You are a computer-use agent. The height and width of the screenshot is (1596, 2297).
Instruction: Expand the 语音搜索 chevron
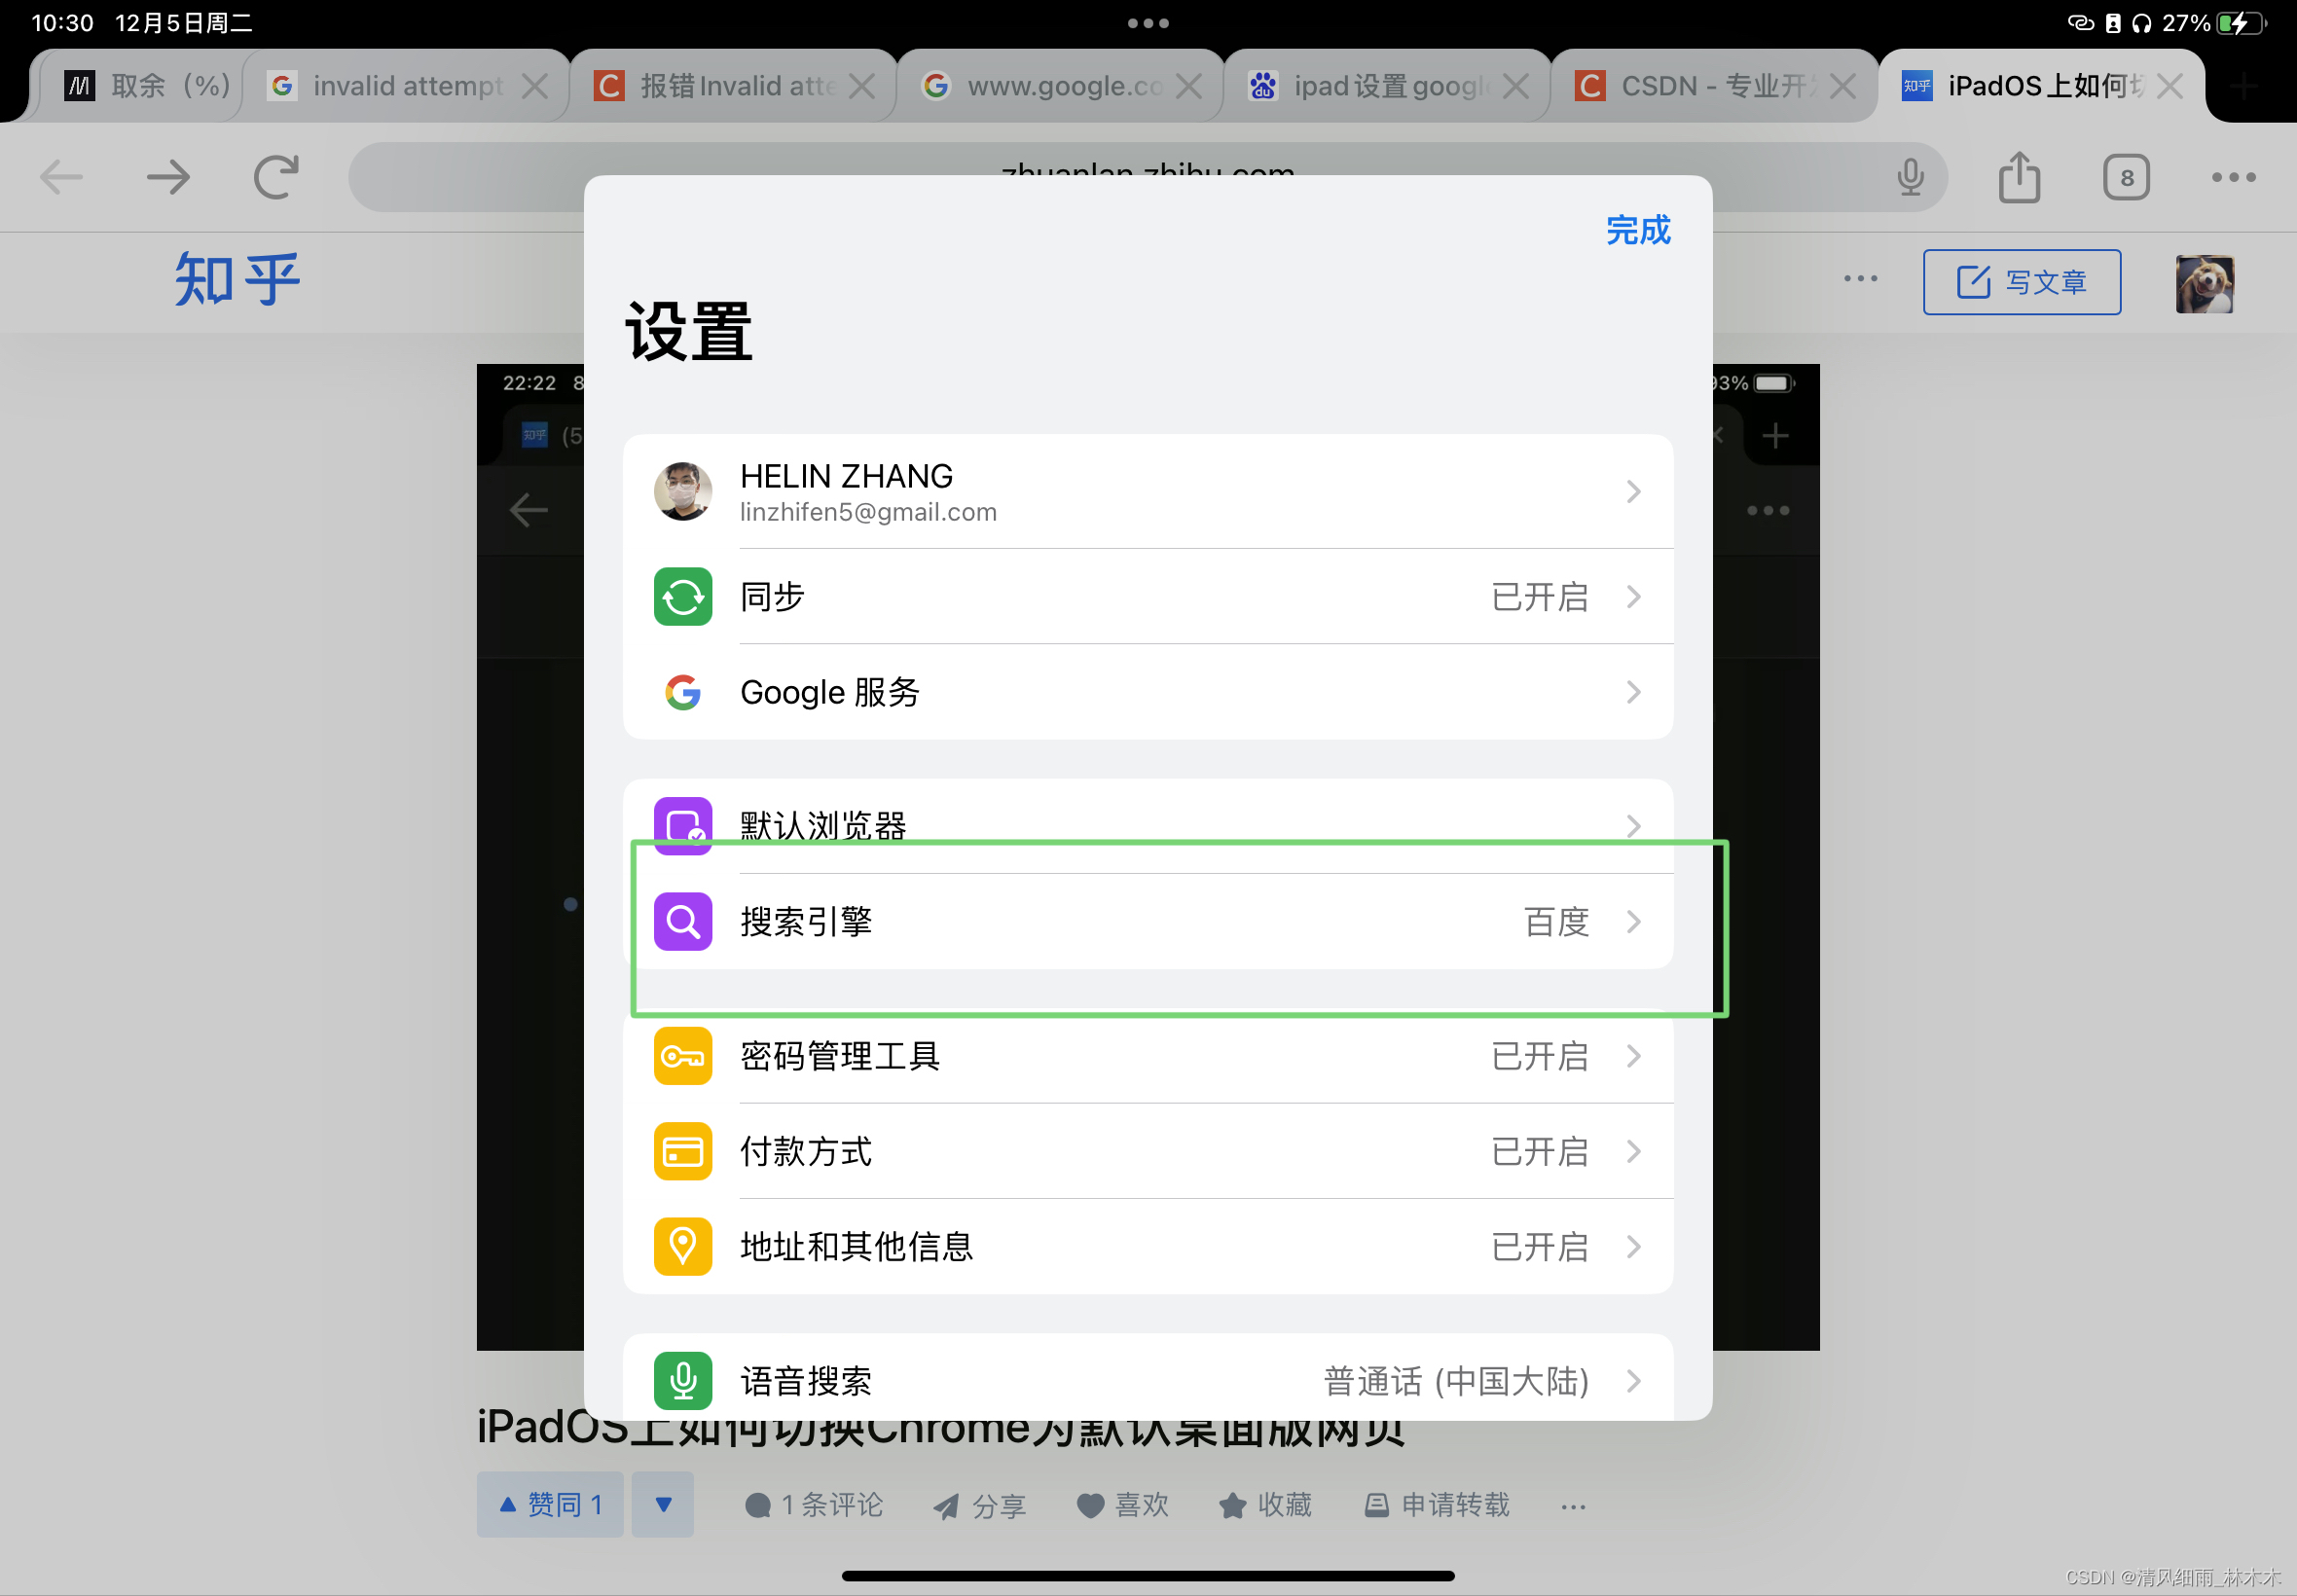tap(1633, 1381)
